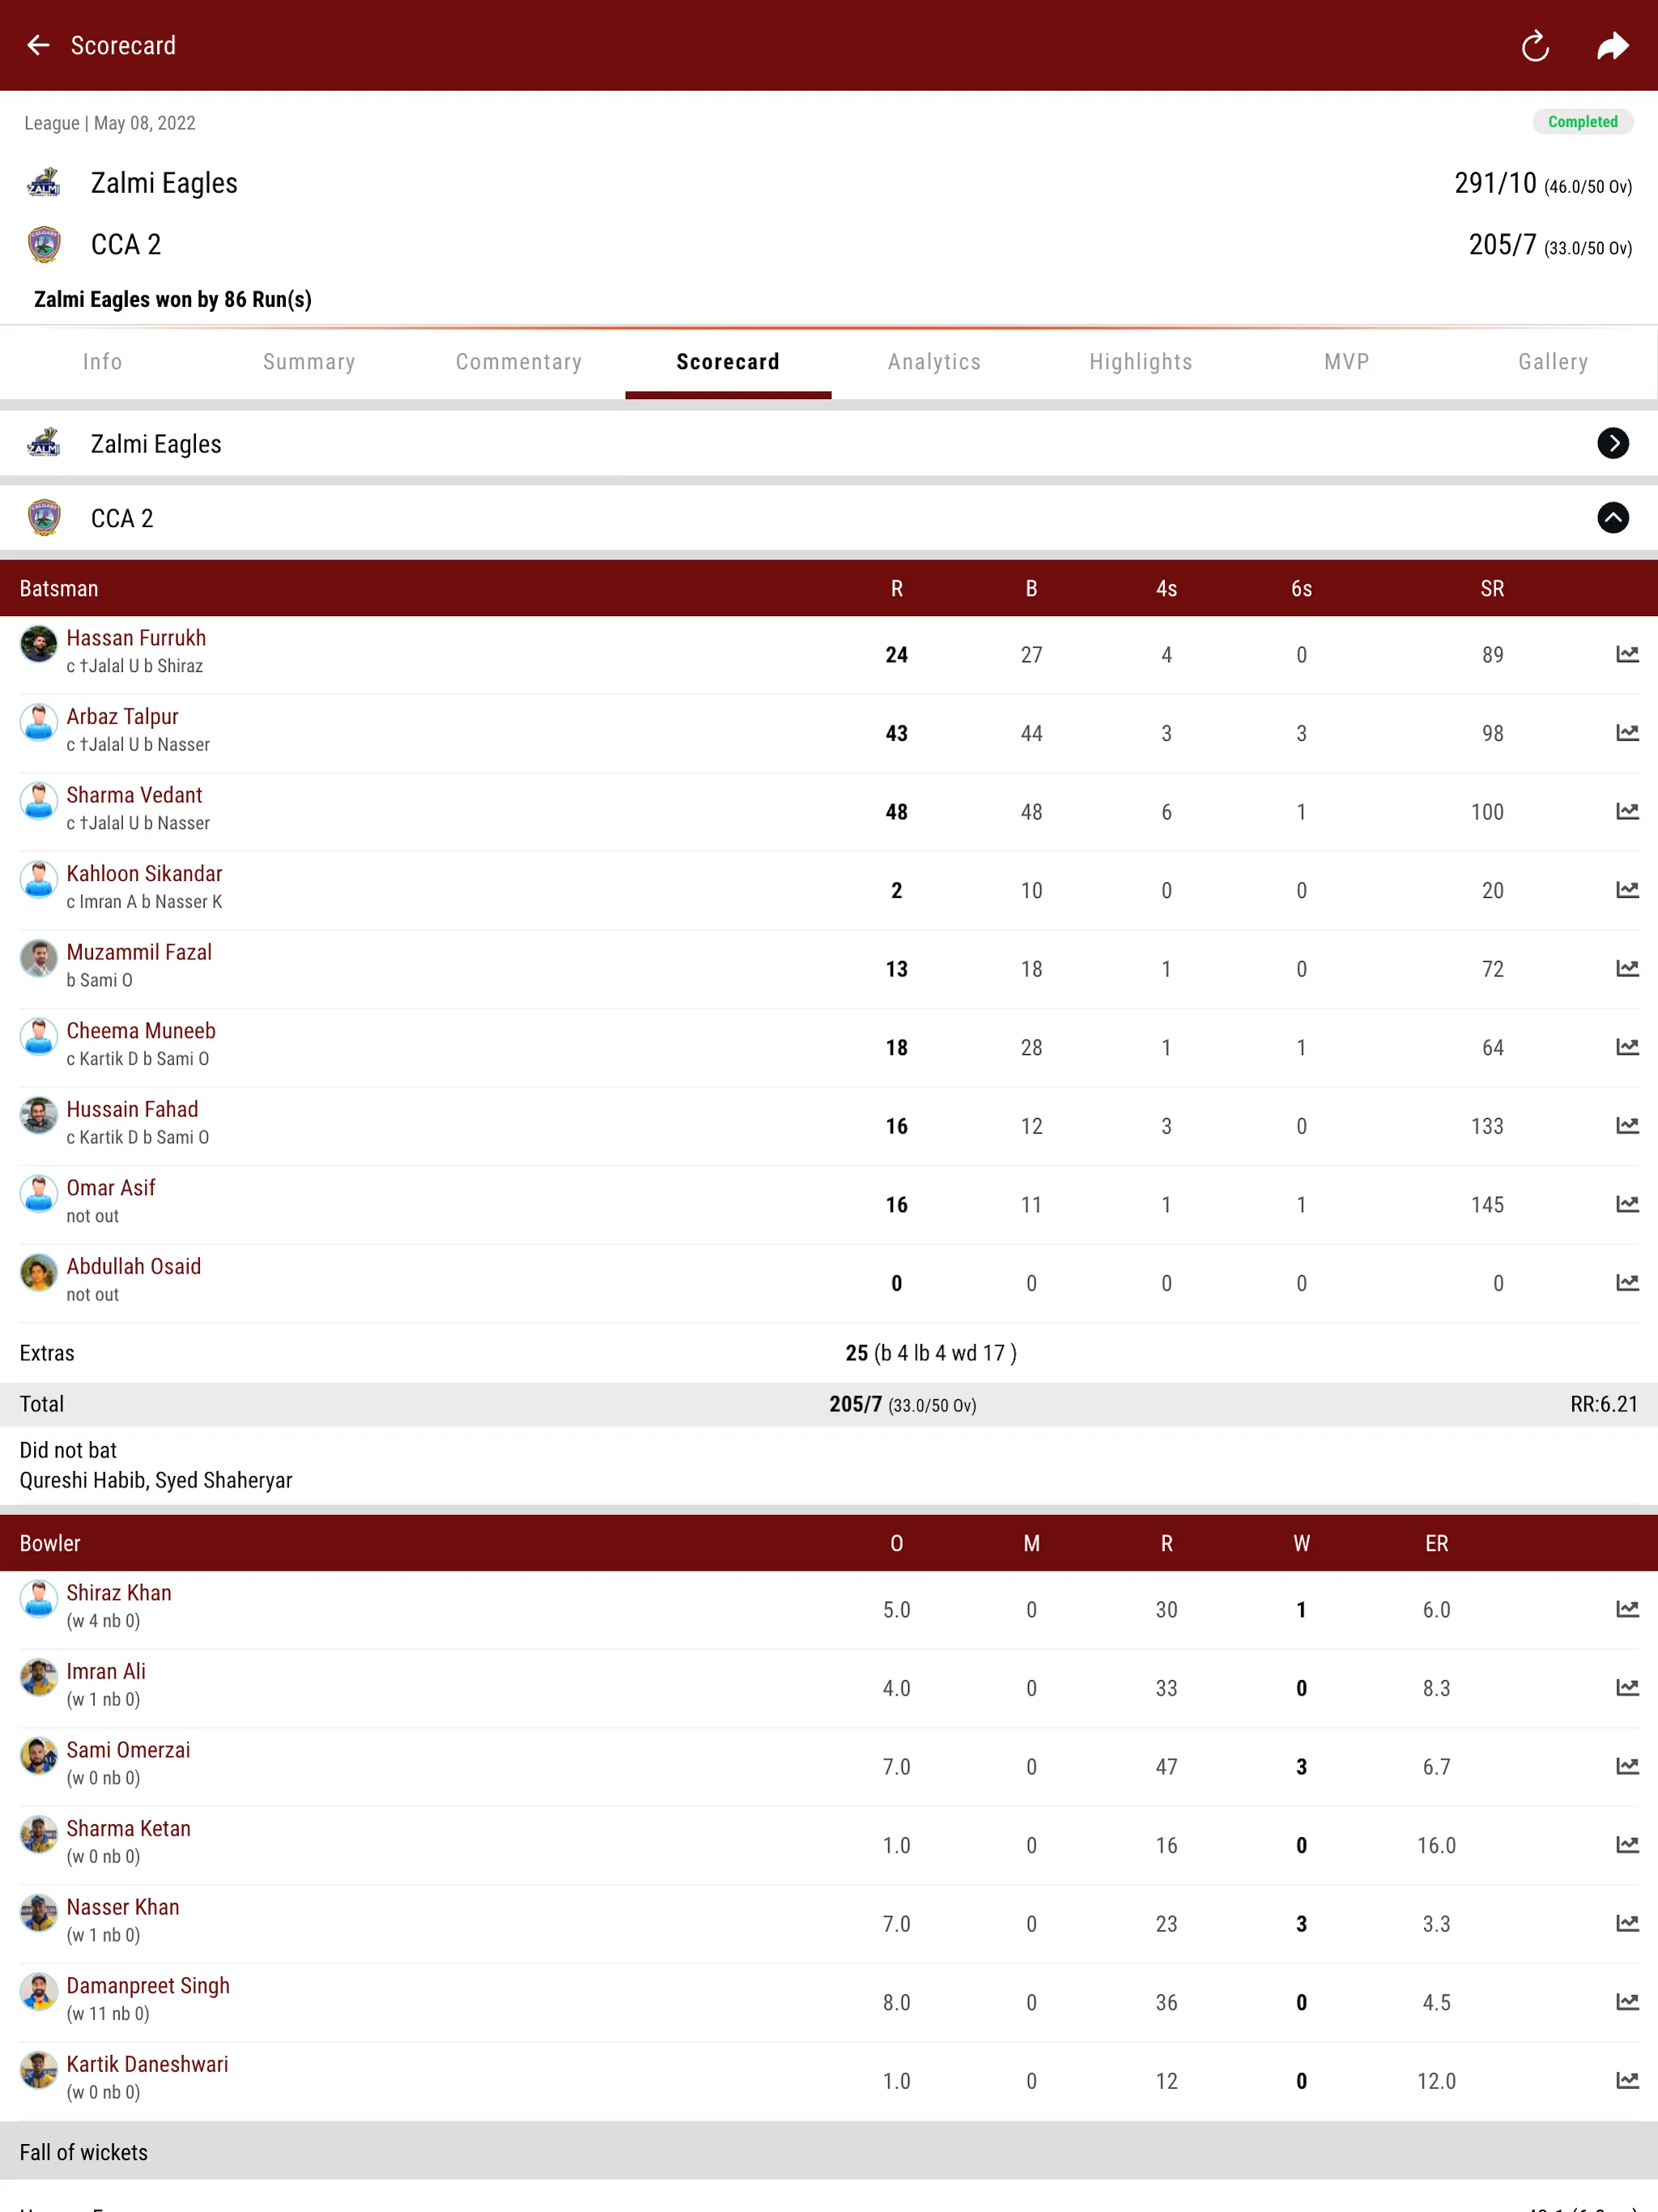Navigate back using the back arrow
The height and width of the screenshot is (2212, 1658).
(38, 45)
